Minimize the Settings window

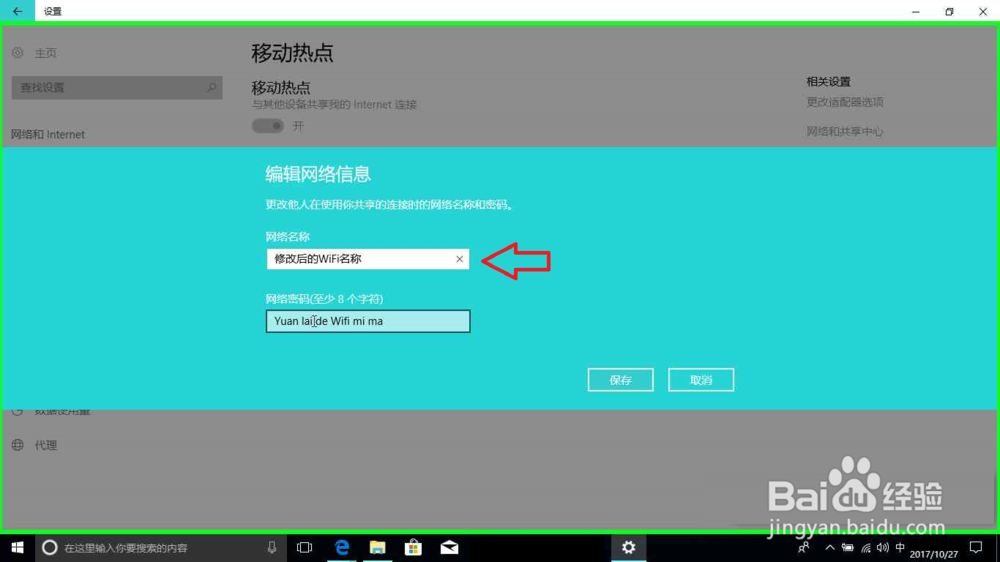(916, 11)
